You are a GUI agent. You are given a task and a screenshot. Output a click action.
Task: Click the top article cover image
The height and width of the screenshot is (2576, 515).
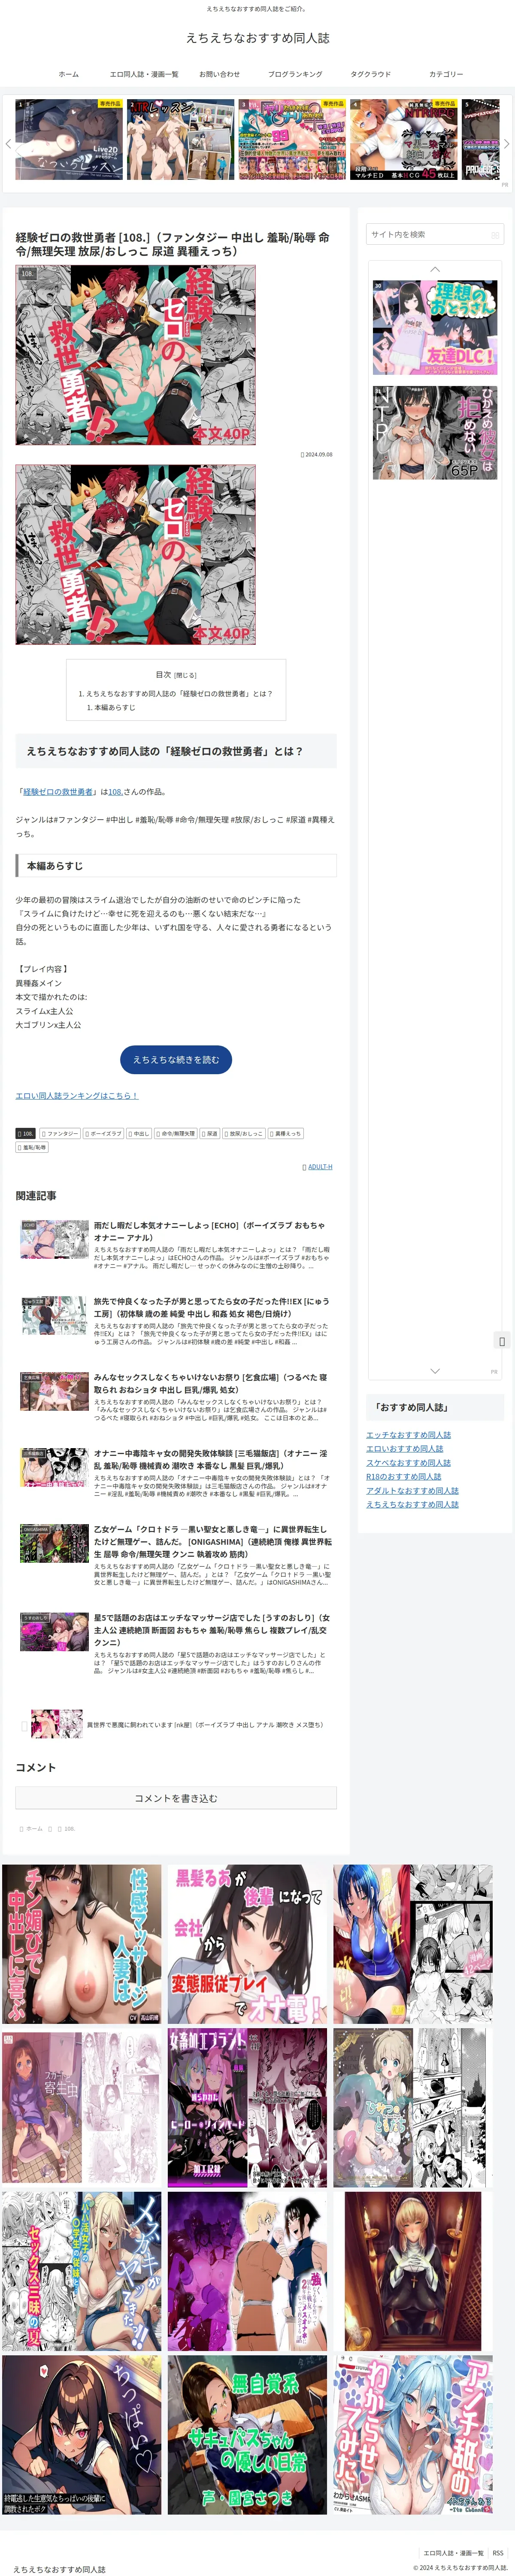(135, 355)
